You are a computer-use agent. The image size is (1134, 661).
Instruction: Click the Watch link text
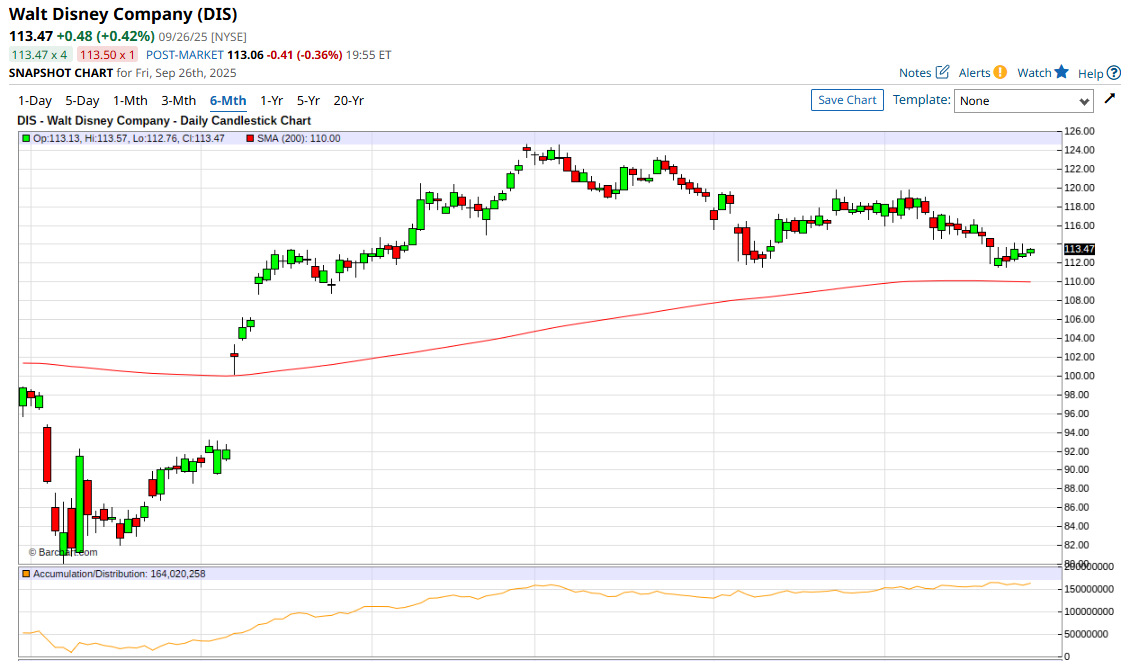point(1034,73)
